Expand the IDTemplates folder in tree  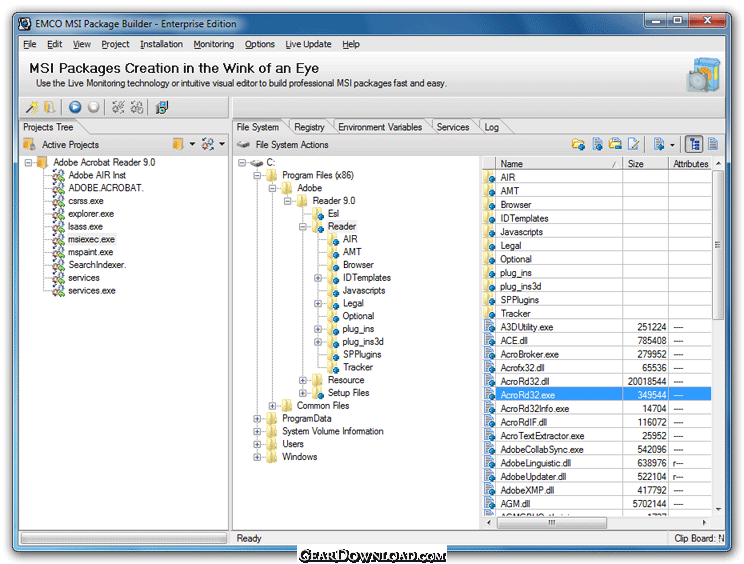pos(318,278)
